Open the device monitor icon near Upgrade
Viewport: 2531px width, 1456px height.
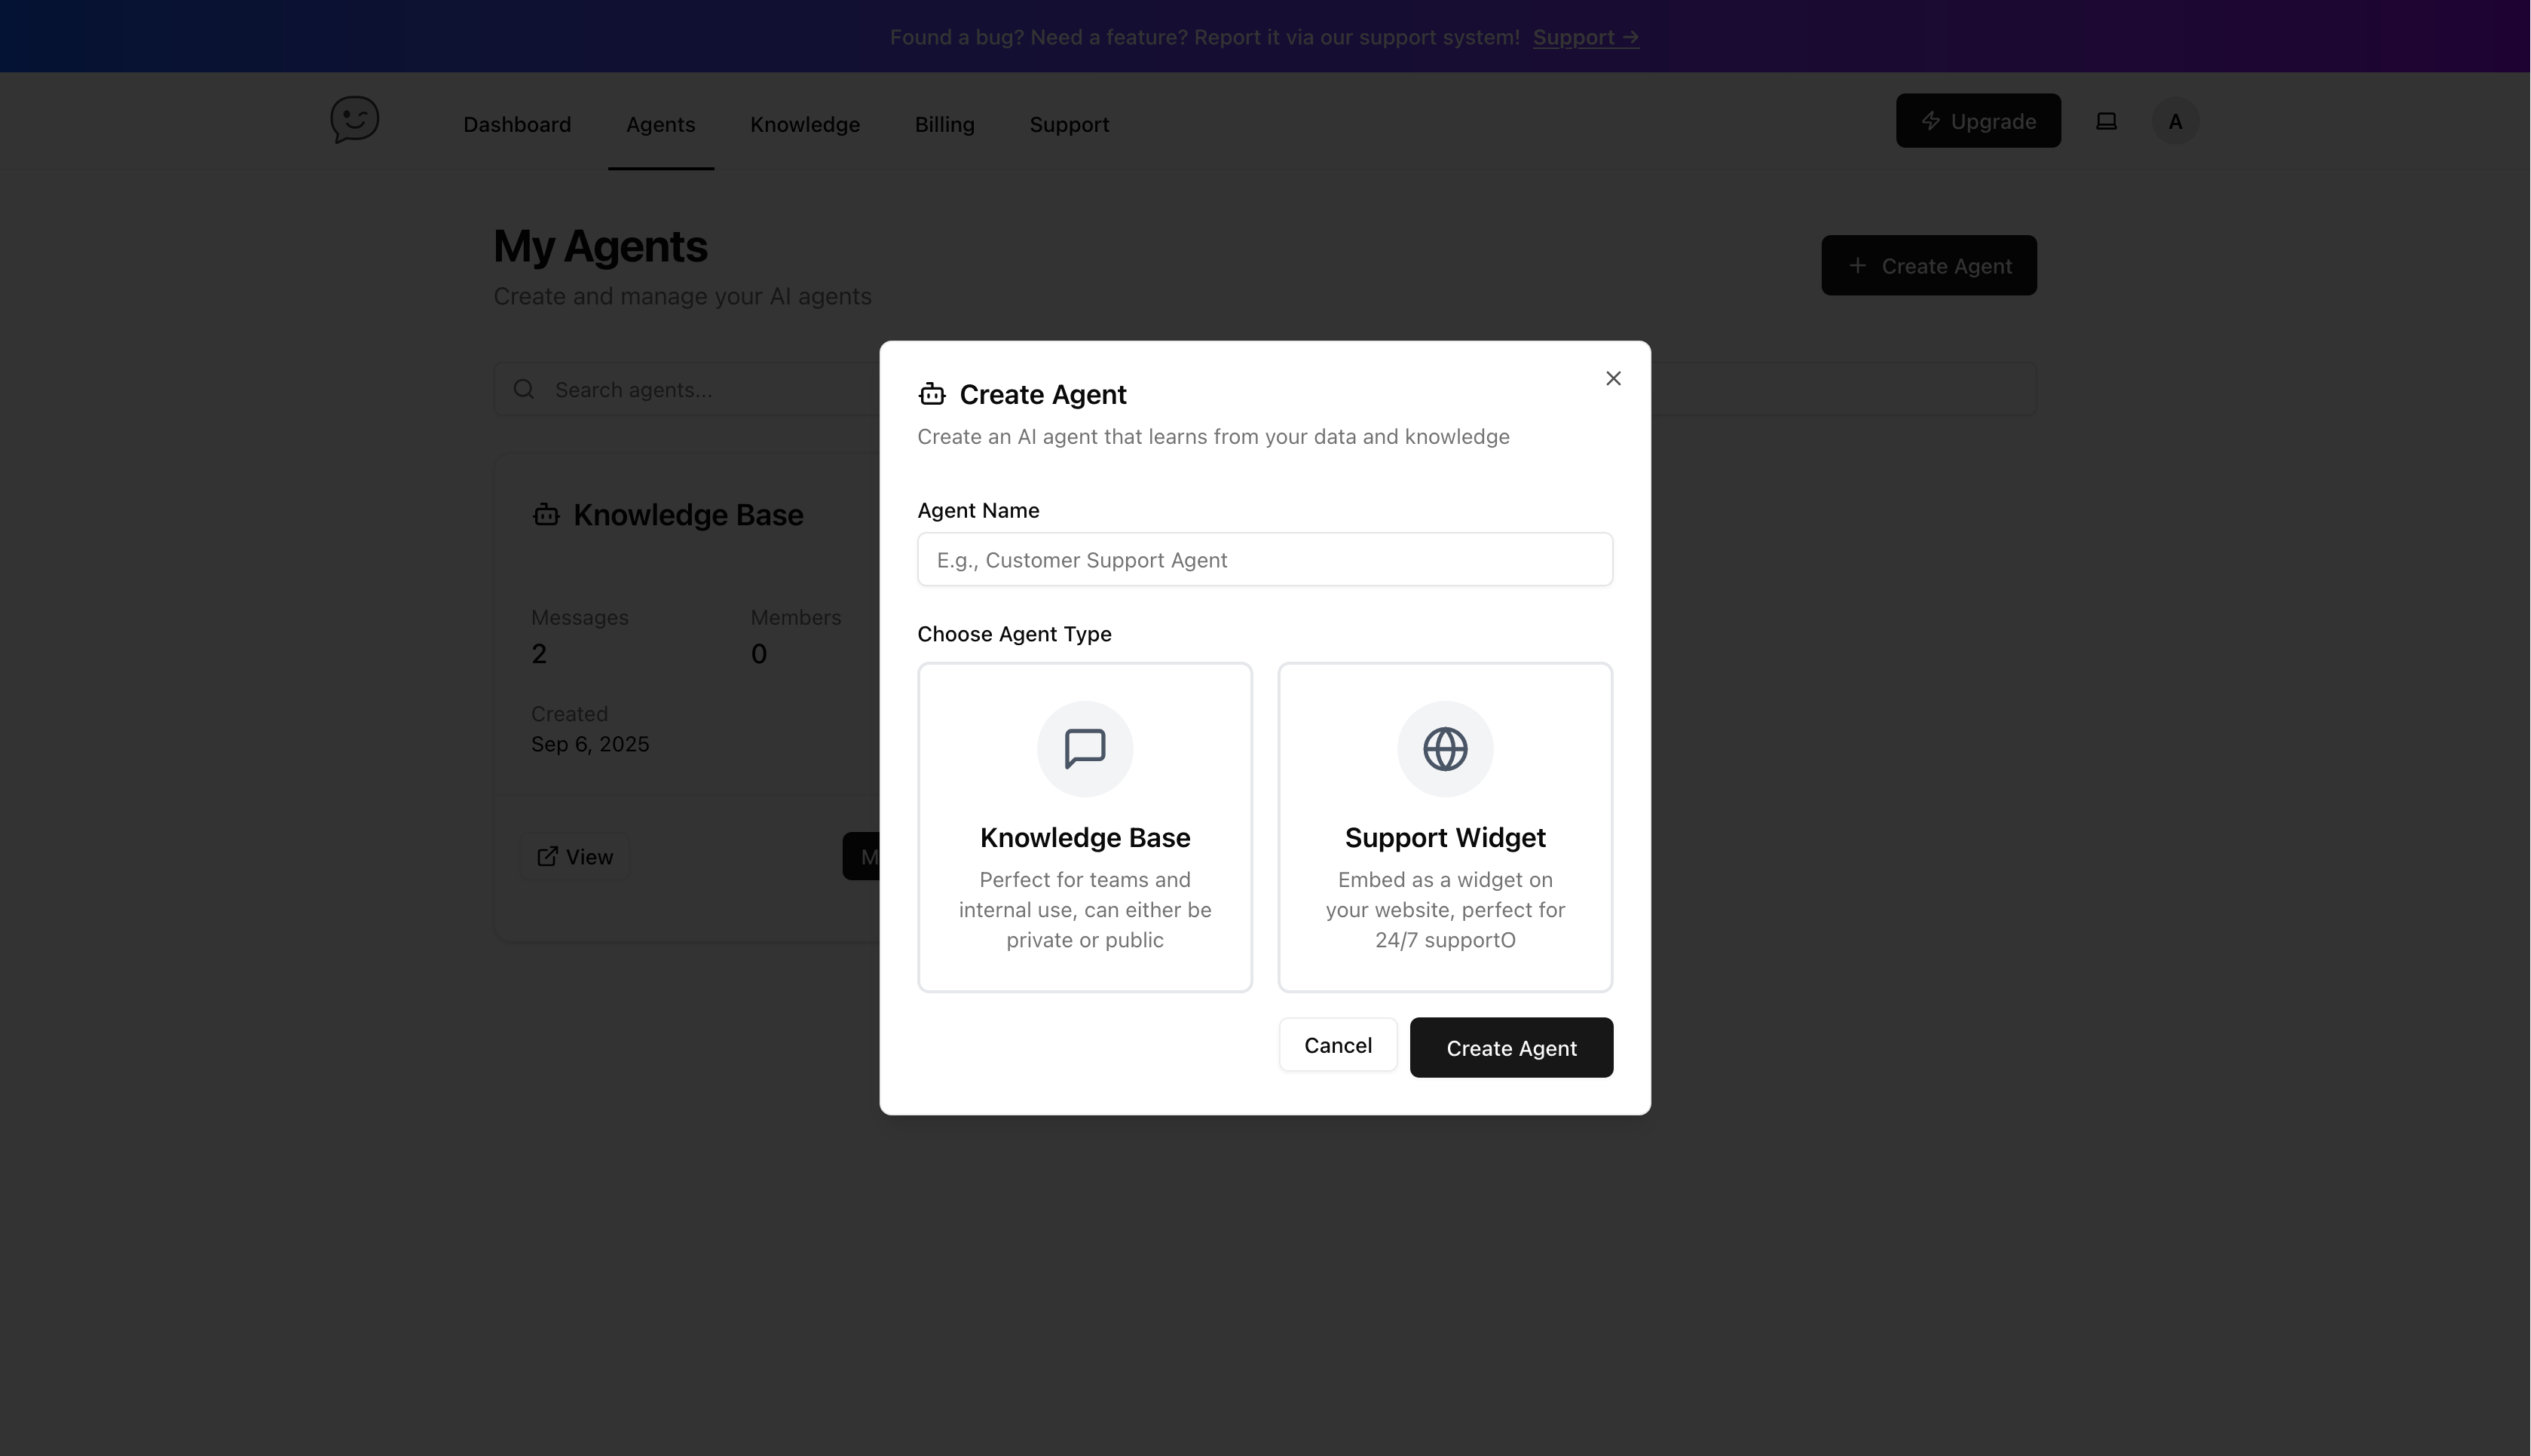[x=2107, y=120]
